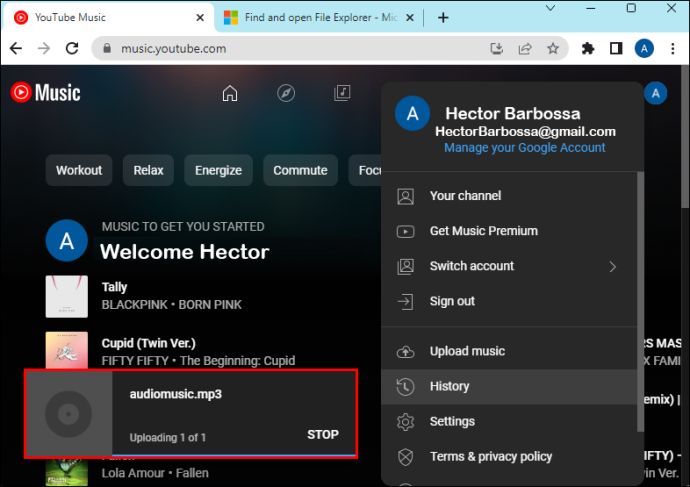690x487 pixels.
Task: Open Settings from account menu
Action: point(509,422)
